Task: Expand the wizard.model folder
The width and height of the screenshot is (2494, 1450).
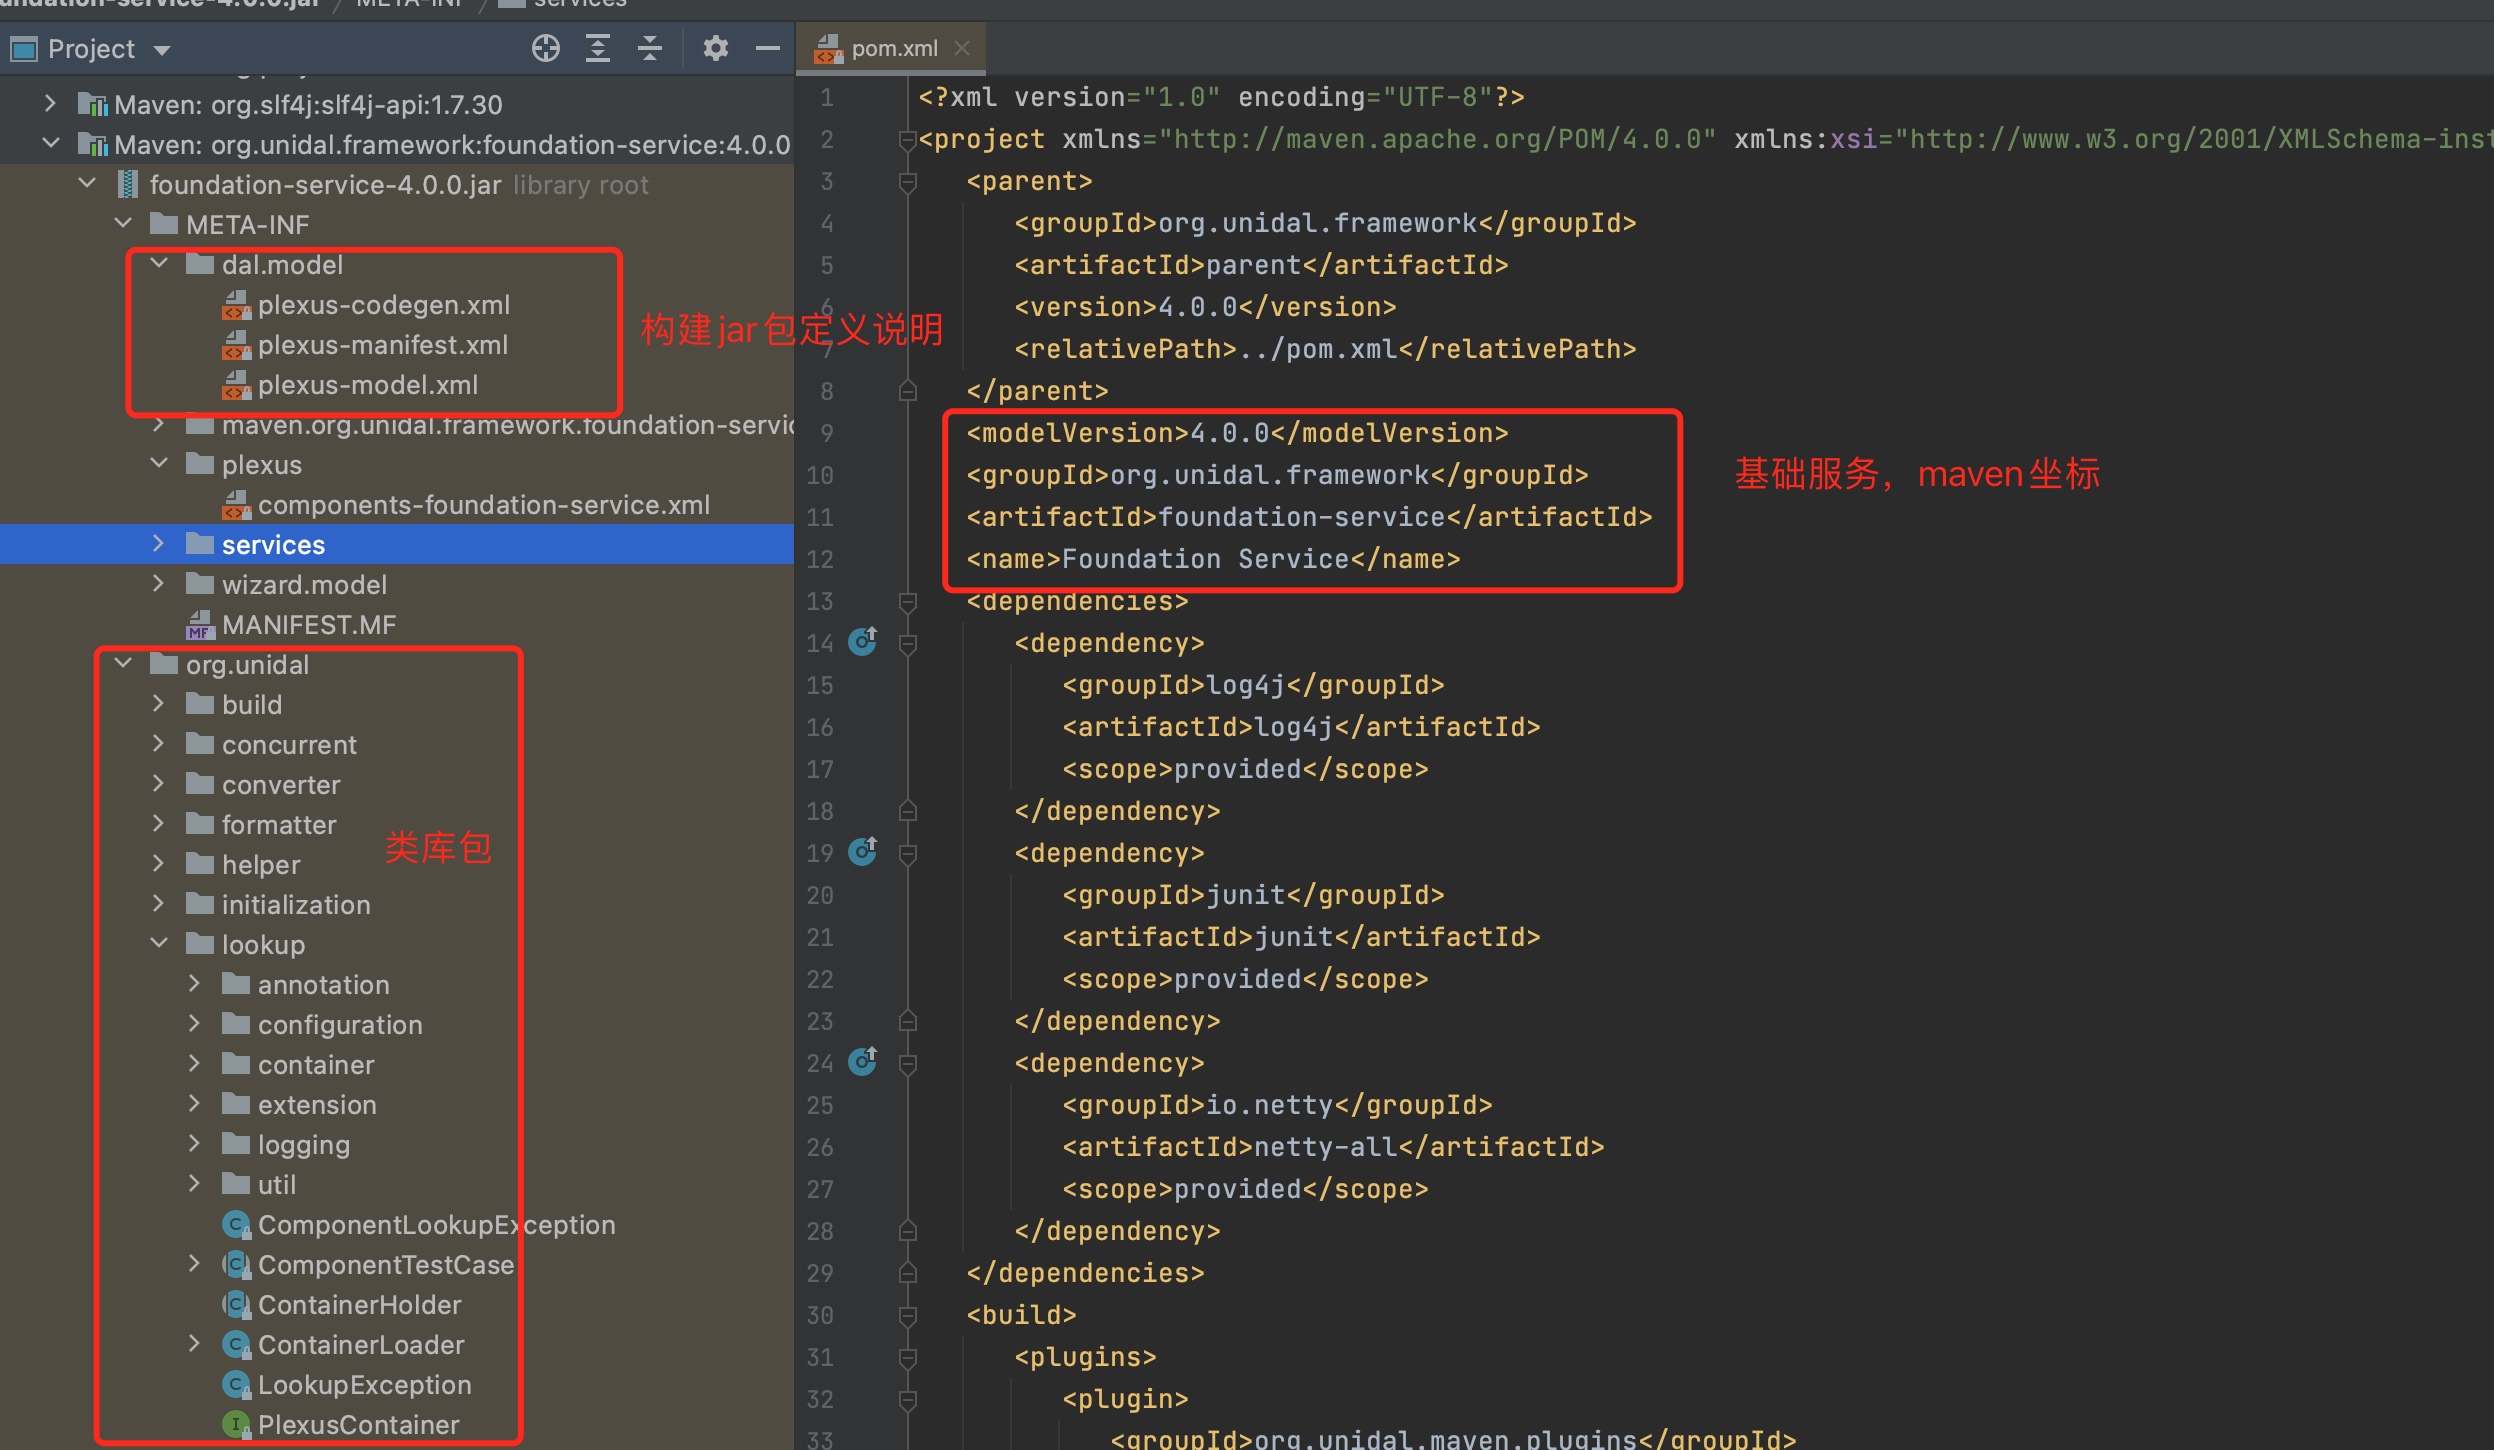Action: tap(158, 583)
